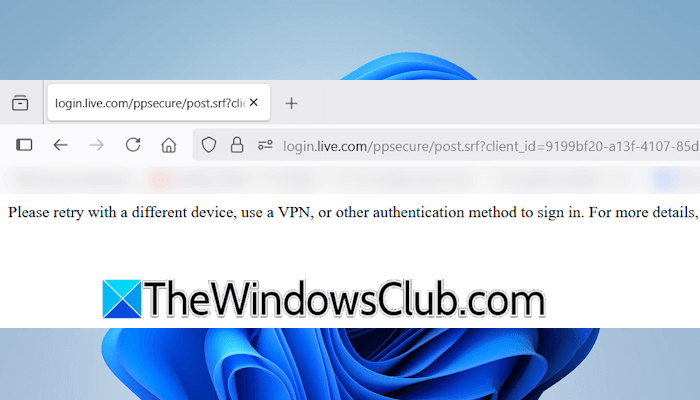Focus the address bar URL text

click(491, 146)
